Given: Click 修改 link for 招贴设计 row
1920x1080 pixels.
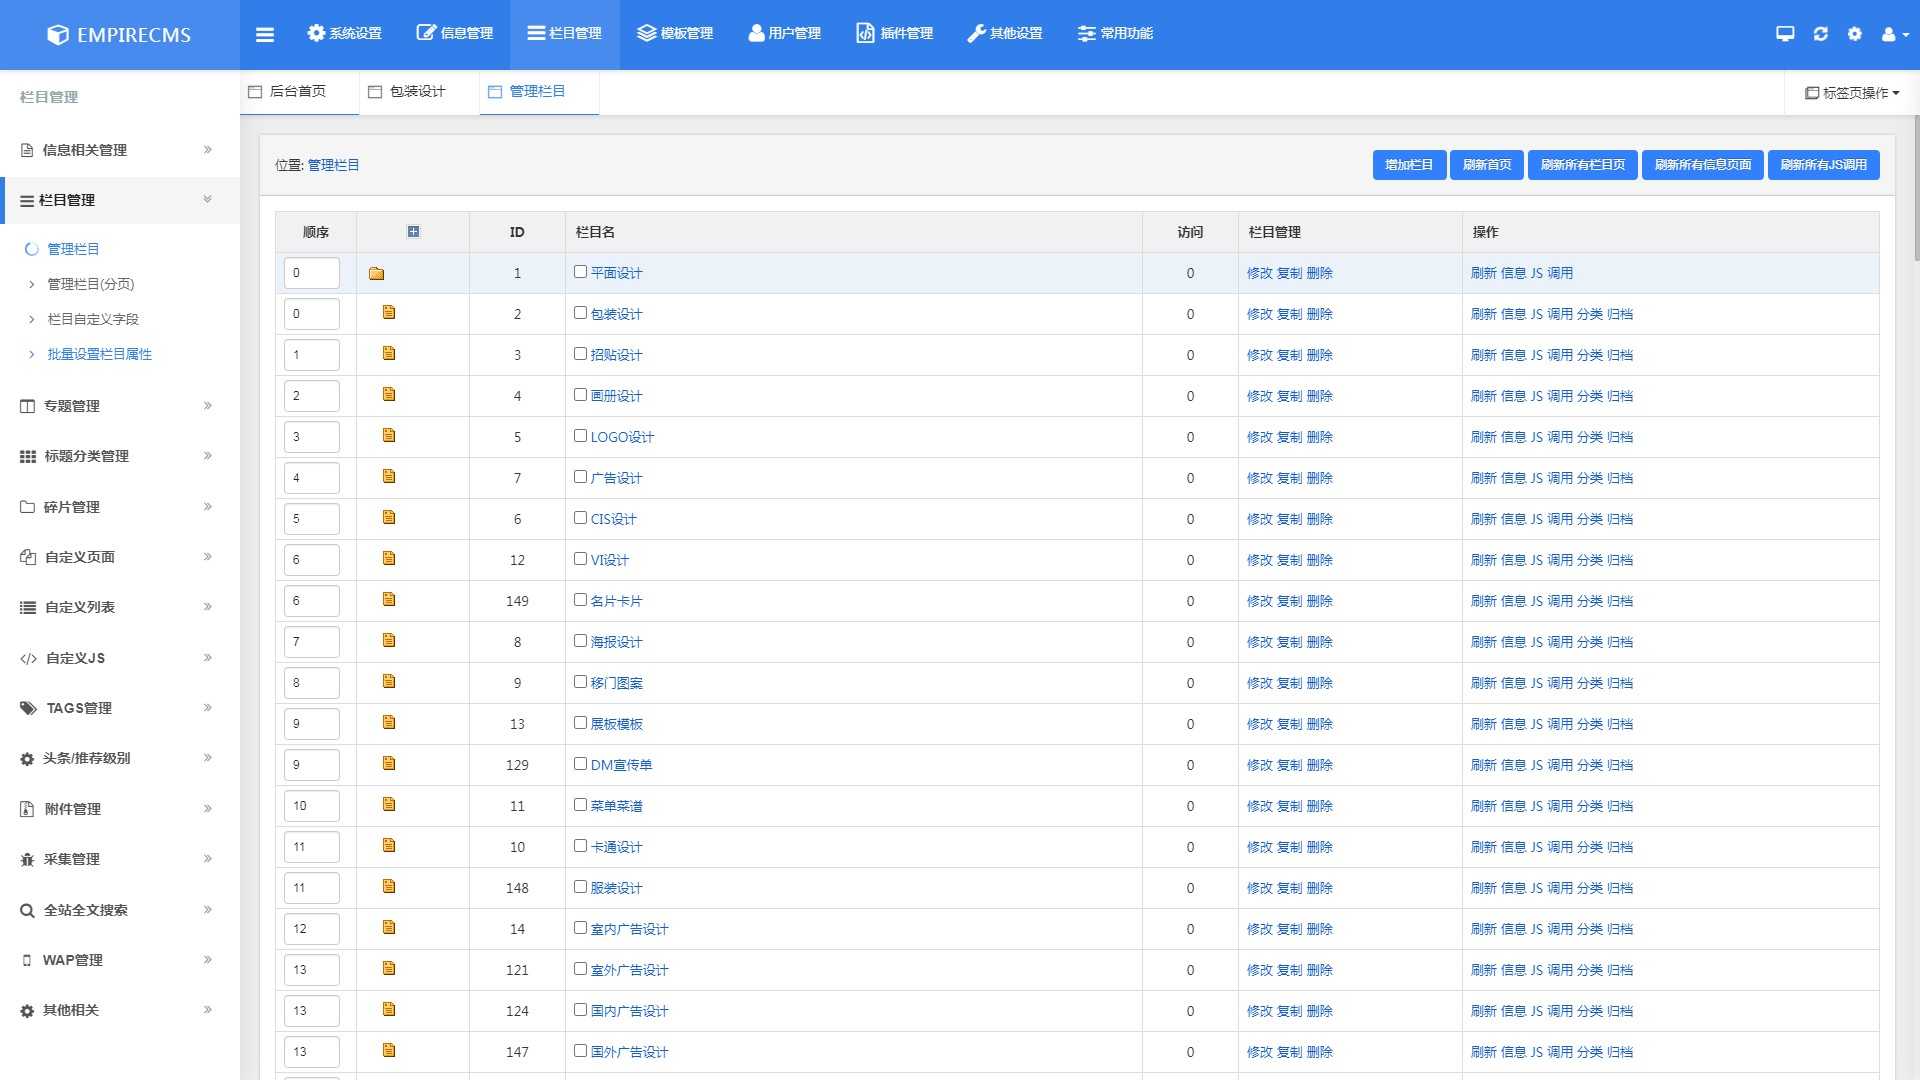Looking at the screenshot, I should (x=1259, y=355).
